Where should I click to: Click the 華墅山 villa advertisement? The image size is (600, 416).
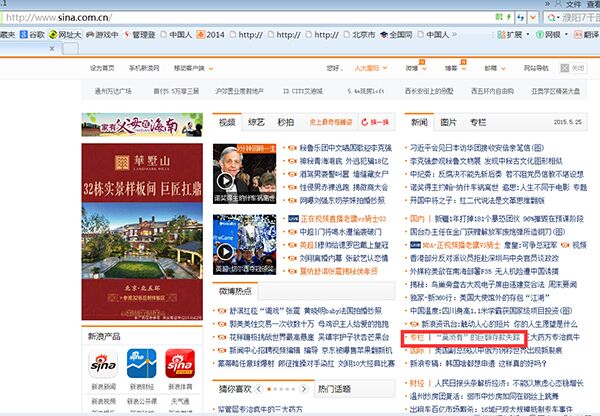pos(142,232)
